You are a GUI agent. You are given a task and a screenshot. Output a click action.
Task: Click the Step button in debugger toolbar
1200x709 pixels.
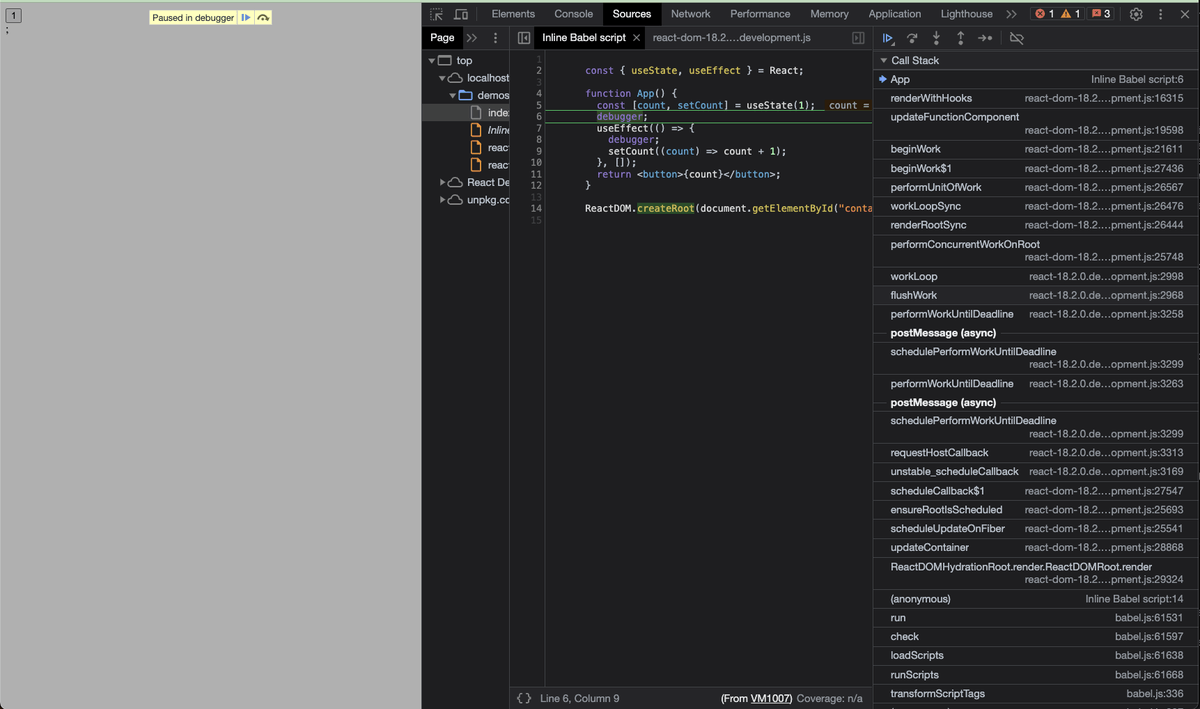(984, 38)
